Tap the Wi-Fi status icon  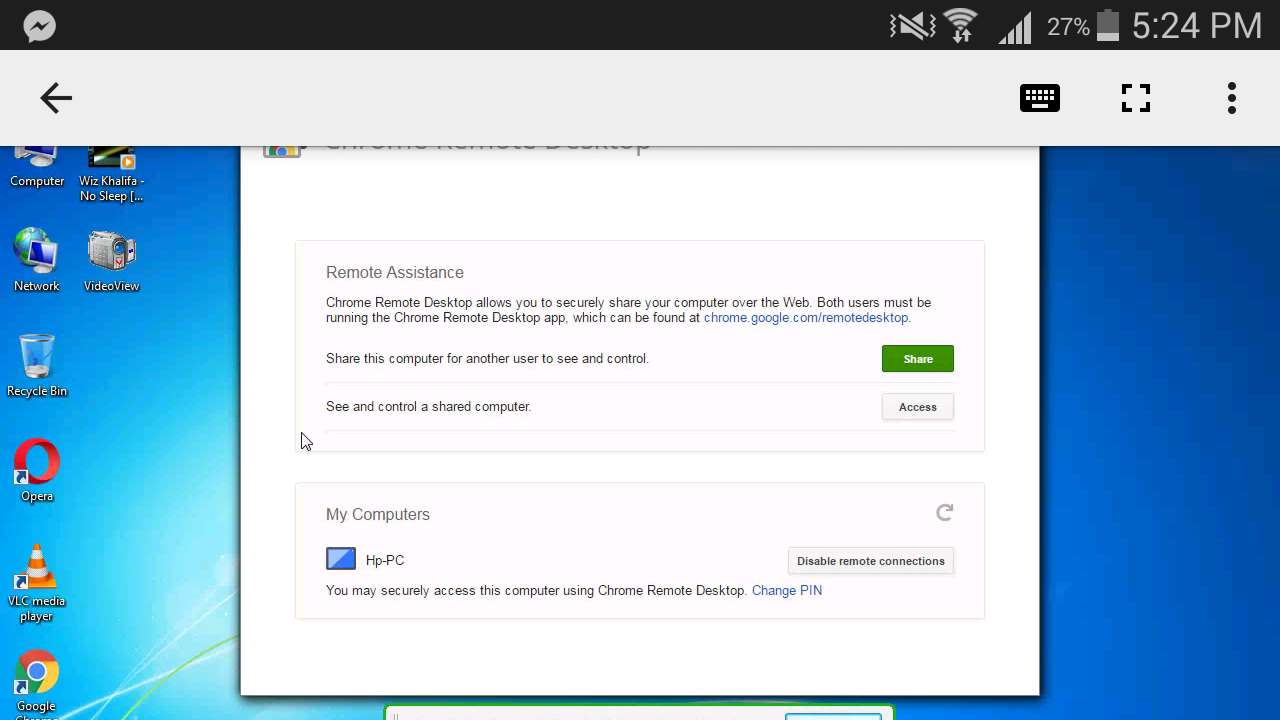(x=961, y=25)
